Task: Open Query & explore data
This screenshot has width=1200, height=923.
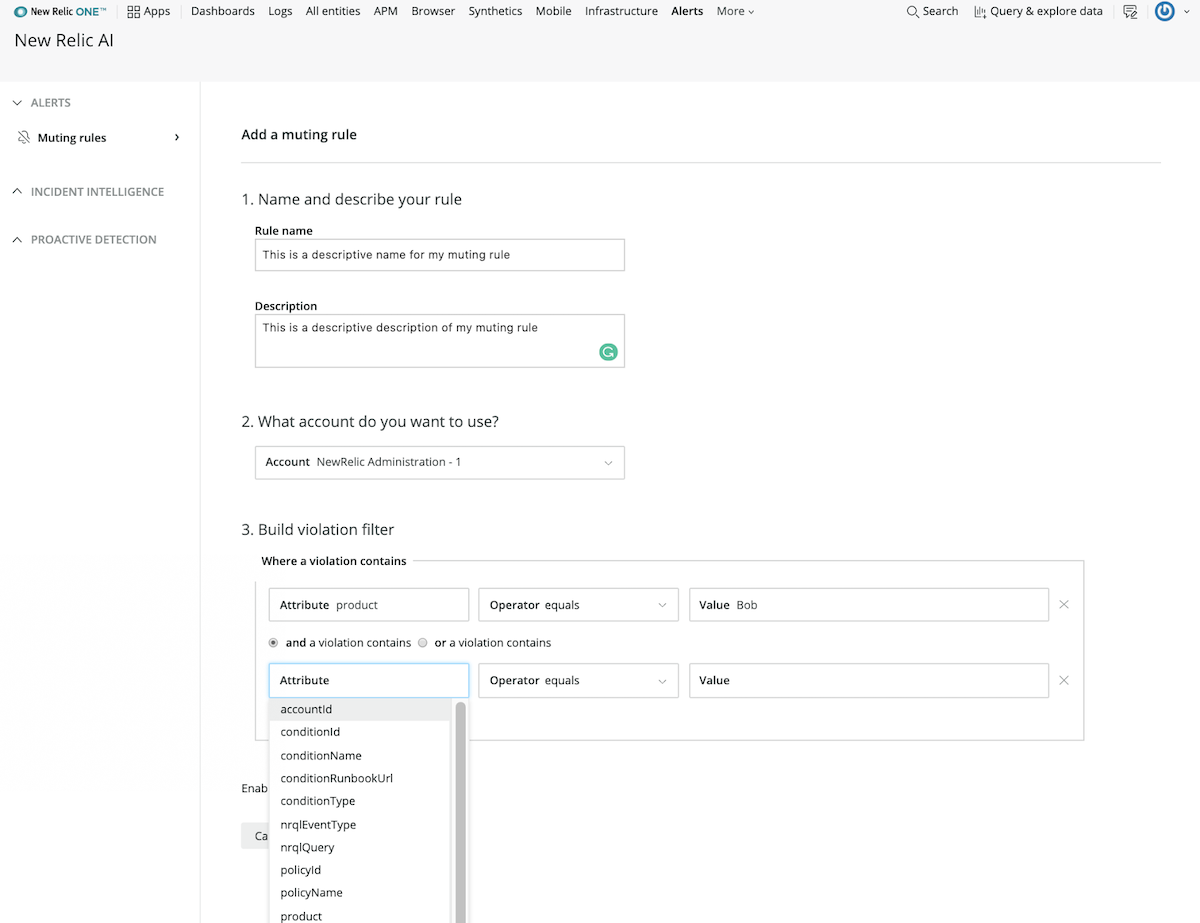Action: pos(1038,11)
